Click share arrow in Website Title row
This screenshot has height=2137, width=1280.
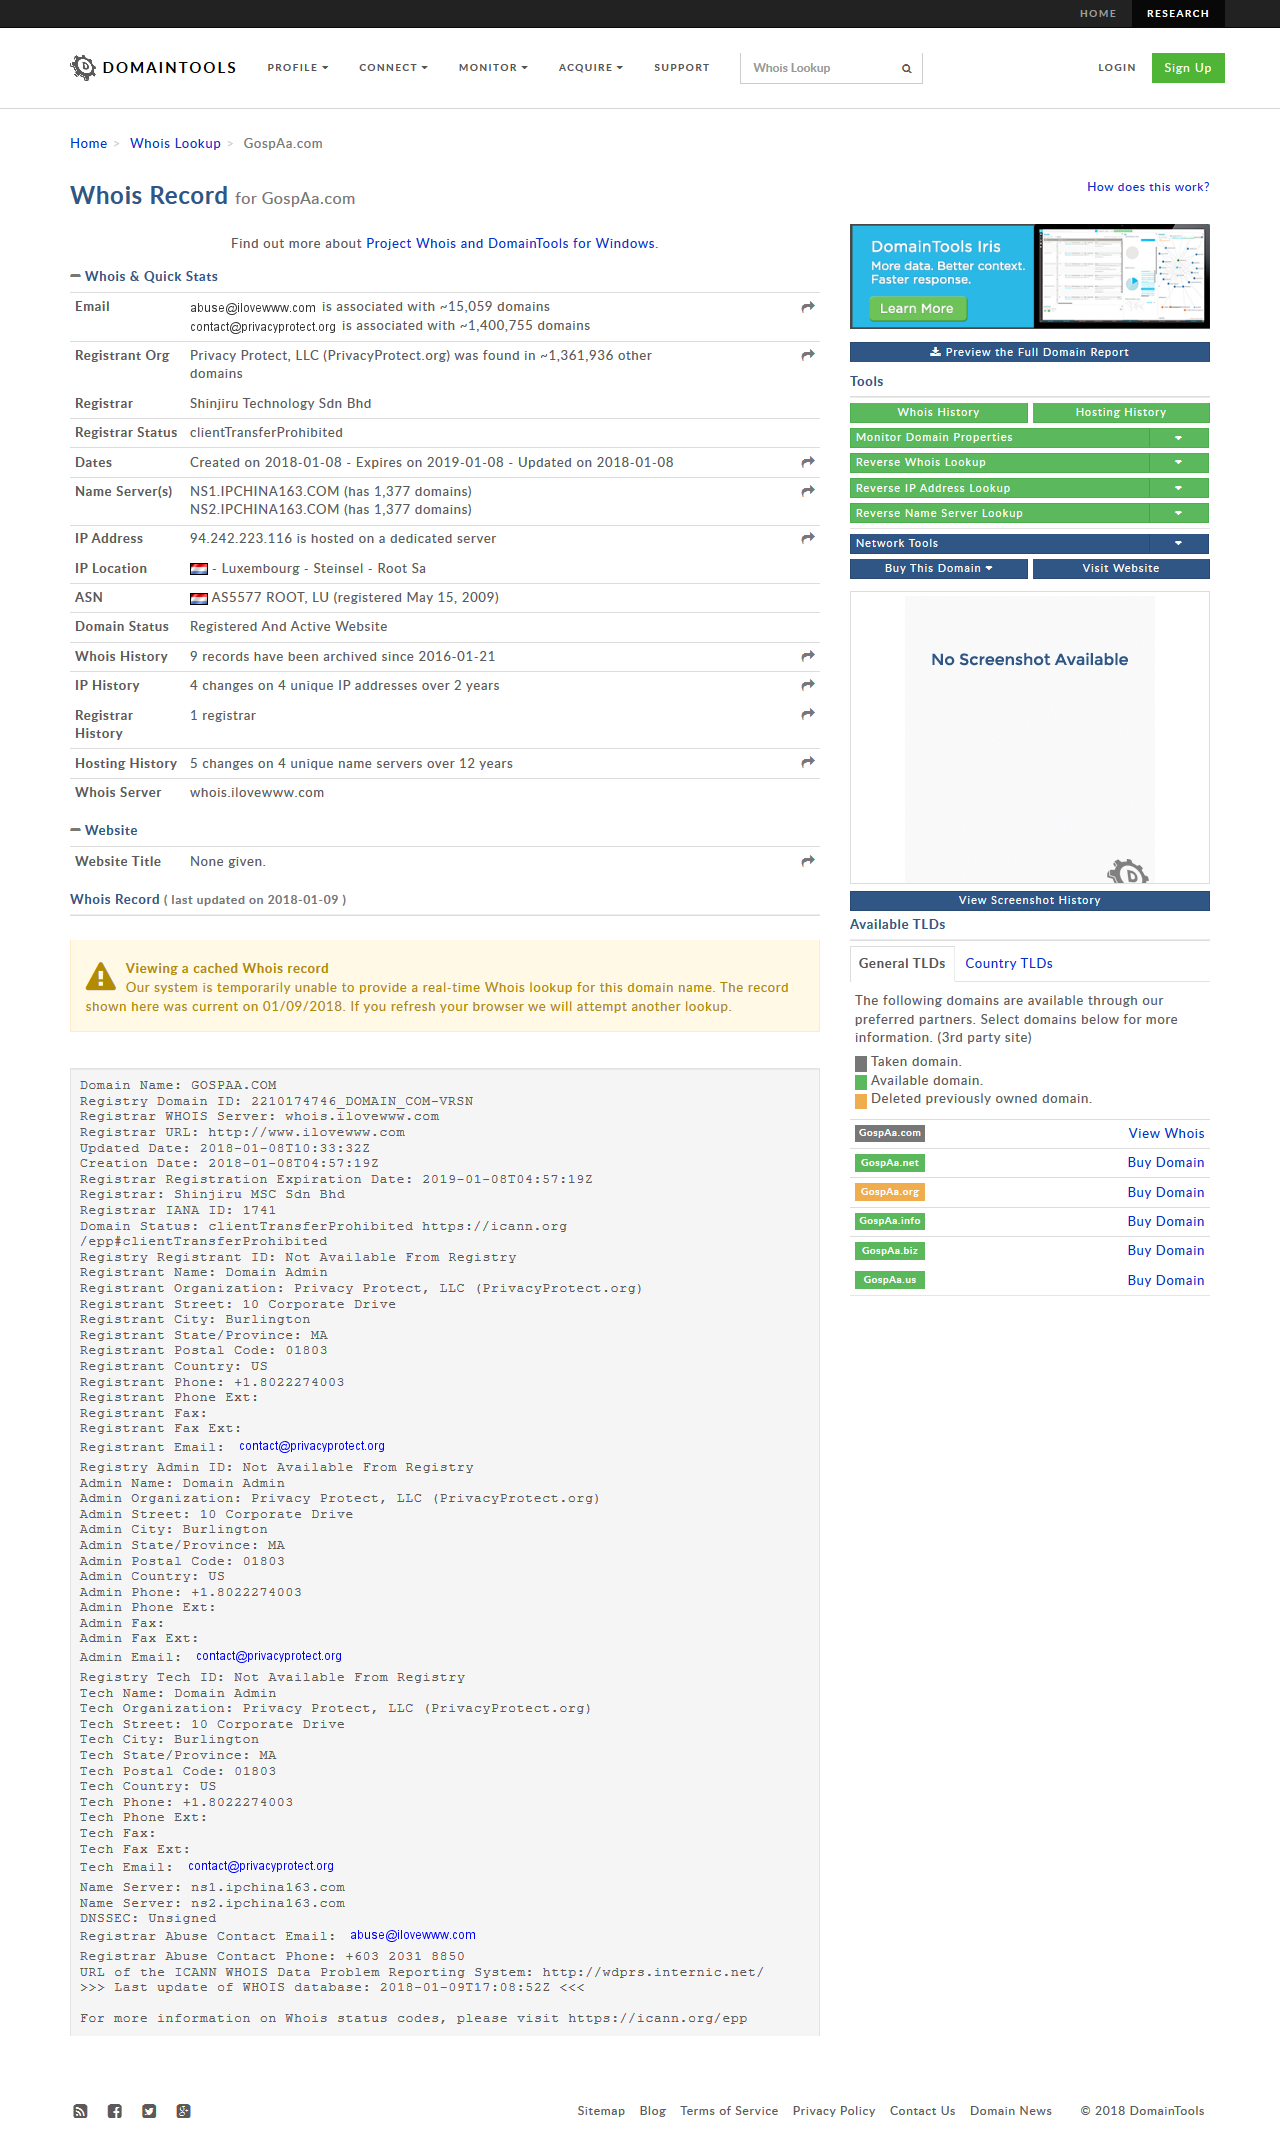[x=808, y=861]
